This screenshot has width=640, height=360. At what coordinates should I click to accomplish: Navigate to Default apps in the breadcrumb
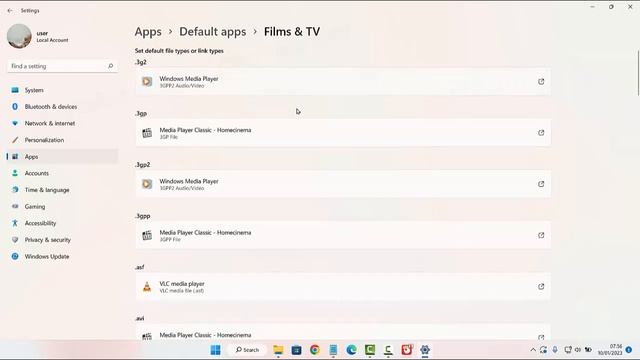click(213, 32)
